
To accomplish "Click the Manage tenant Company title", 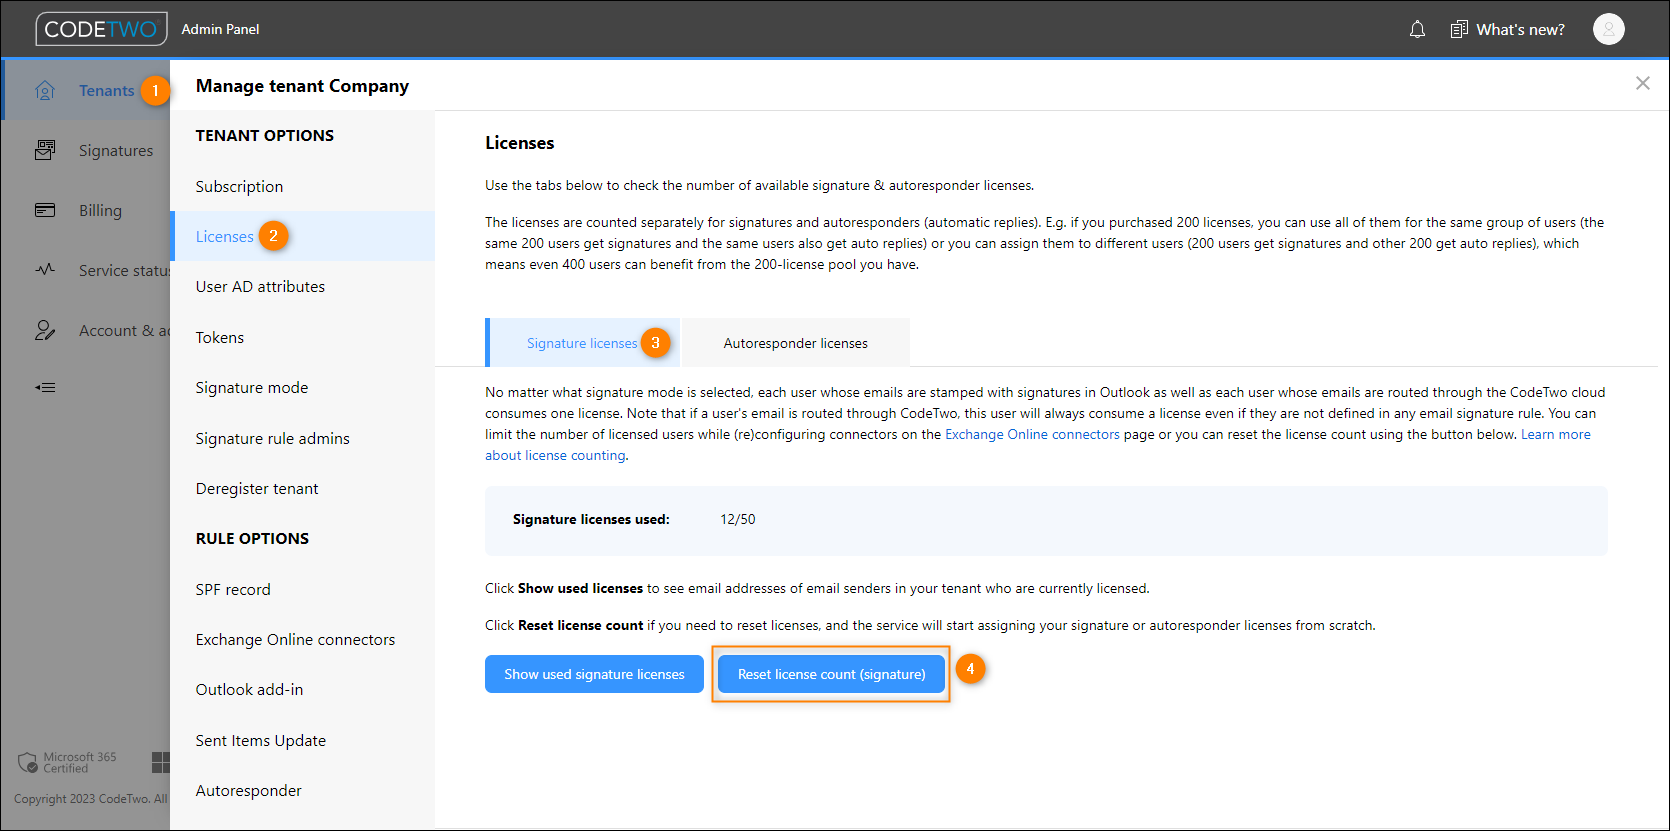I will pos(302,86).
